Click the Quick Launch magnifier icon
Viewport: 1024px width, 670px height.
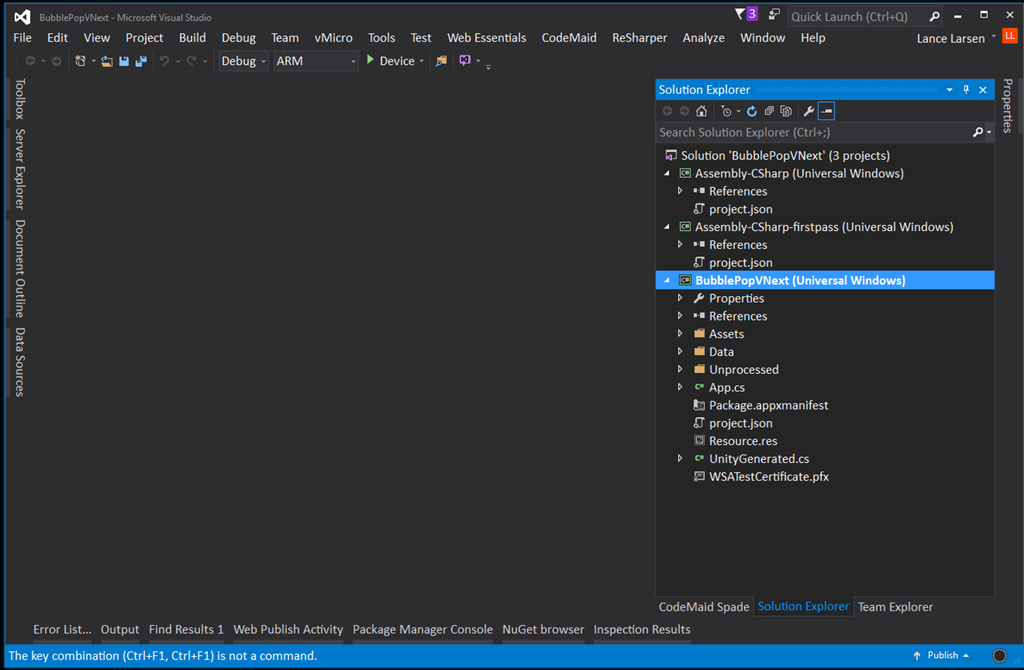[x=935, y=16]
